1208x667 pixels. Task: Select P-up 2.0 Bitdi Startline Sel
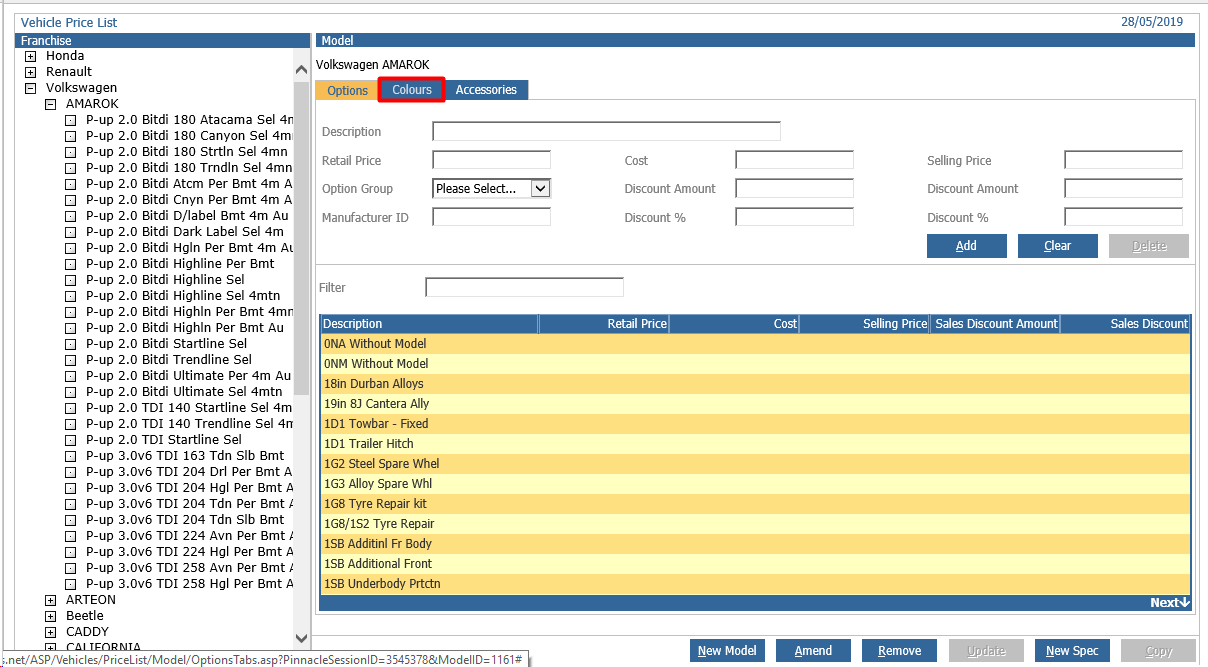pyautogui.click(x=169, y=344)
